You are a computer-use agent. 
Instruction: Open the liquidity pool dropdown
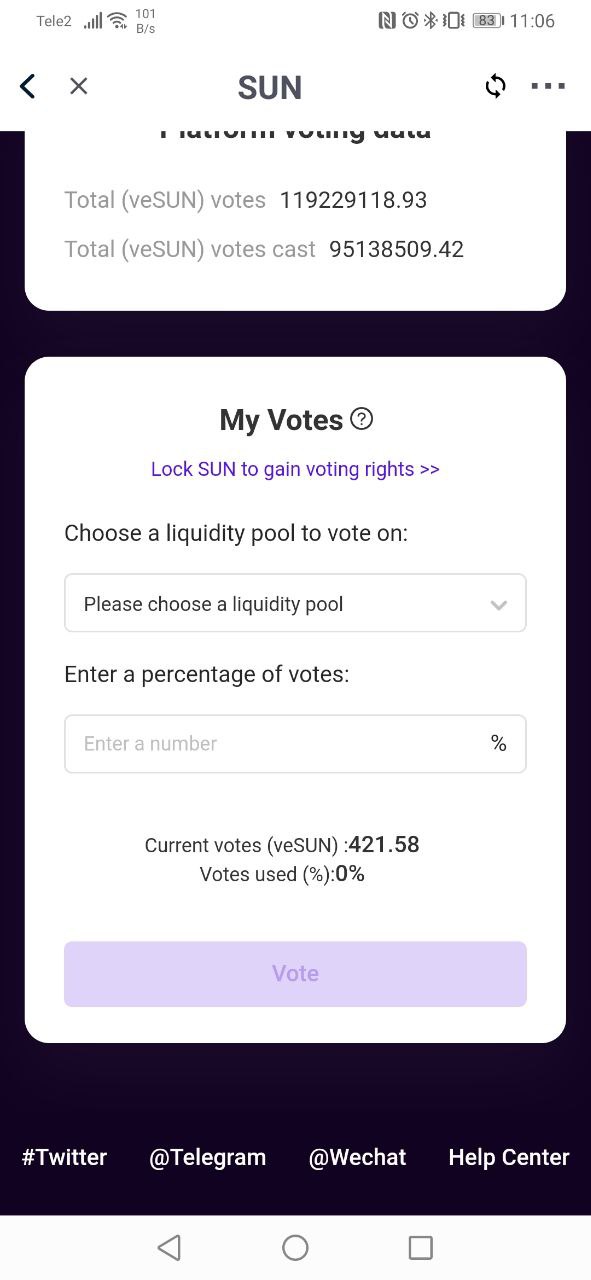[x=295, y=603]
